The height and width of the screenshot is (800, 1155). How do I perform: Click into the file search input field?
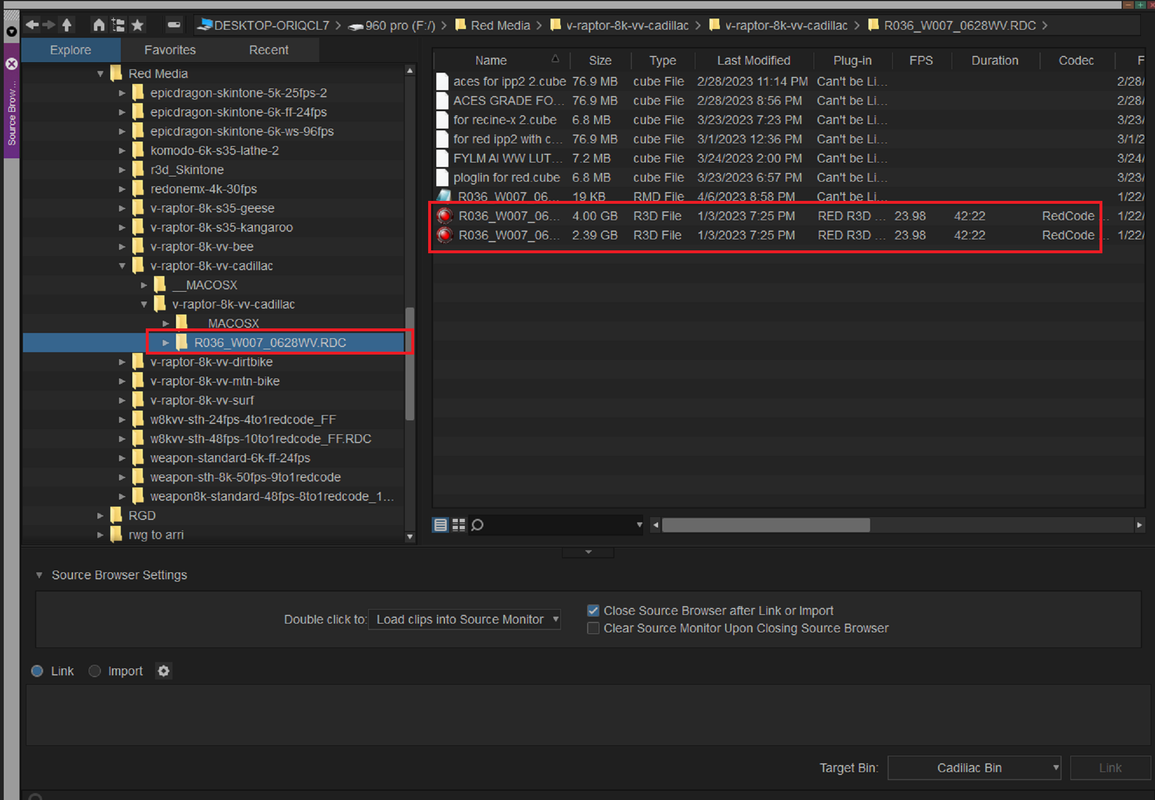(558, 524)
